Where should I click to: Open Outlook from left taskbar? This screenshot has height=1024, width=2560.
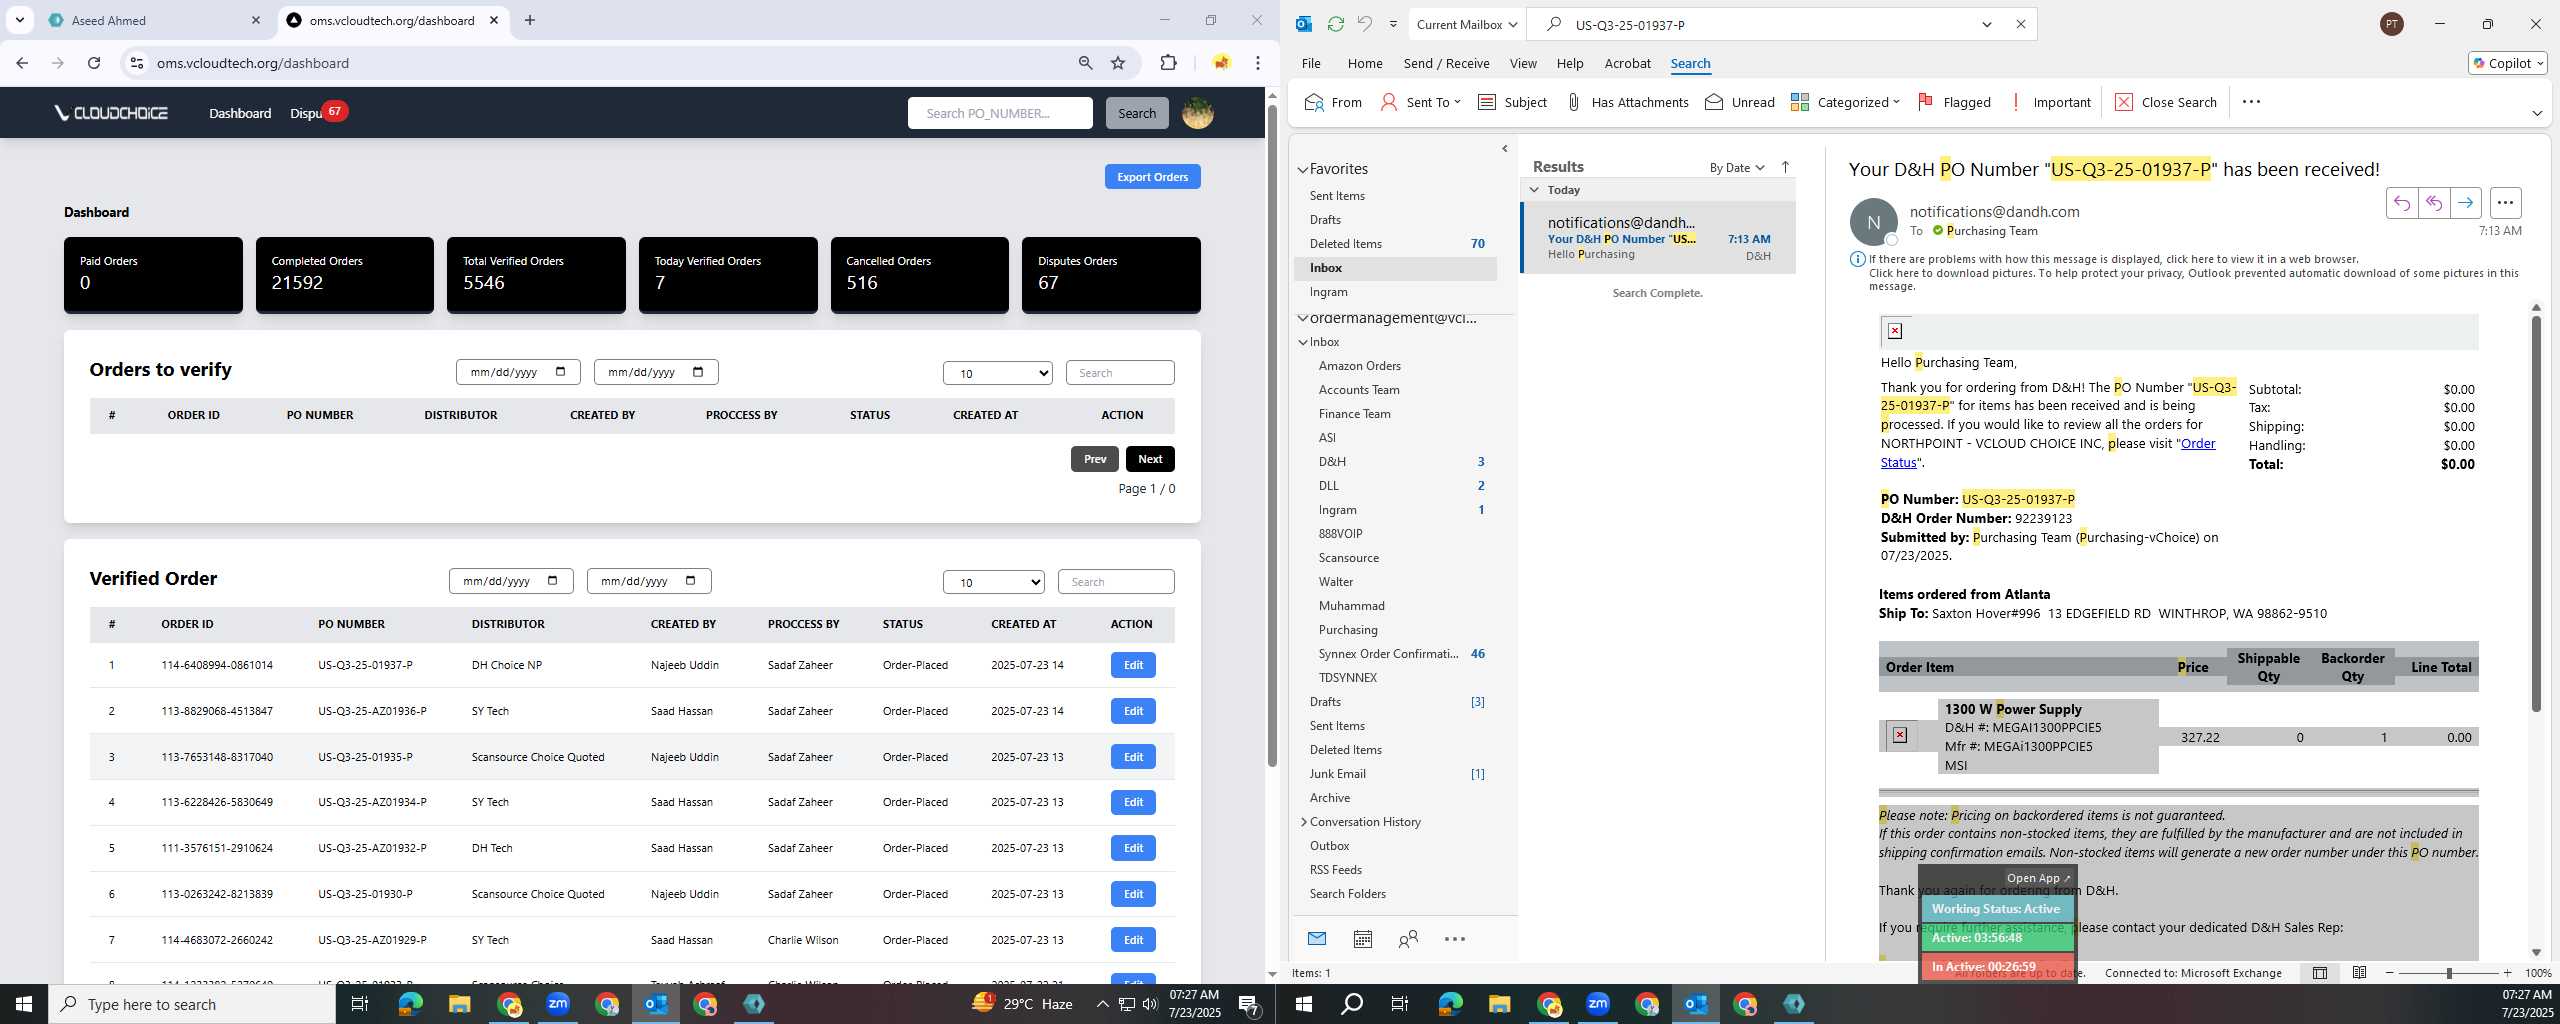[656, 1004]
